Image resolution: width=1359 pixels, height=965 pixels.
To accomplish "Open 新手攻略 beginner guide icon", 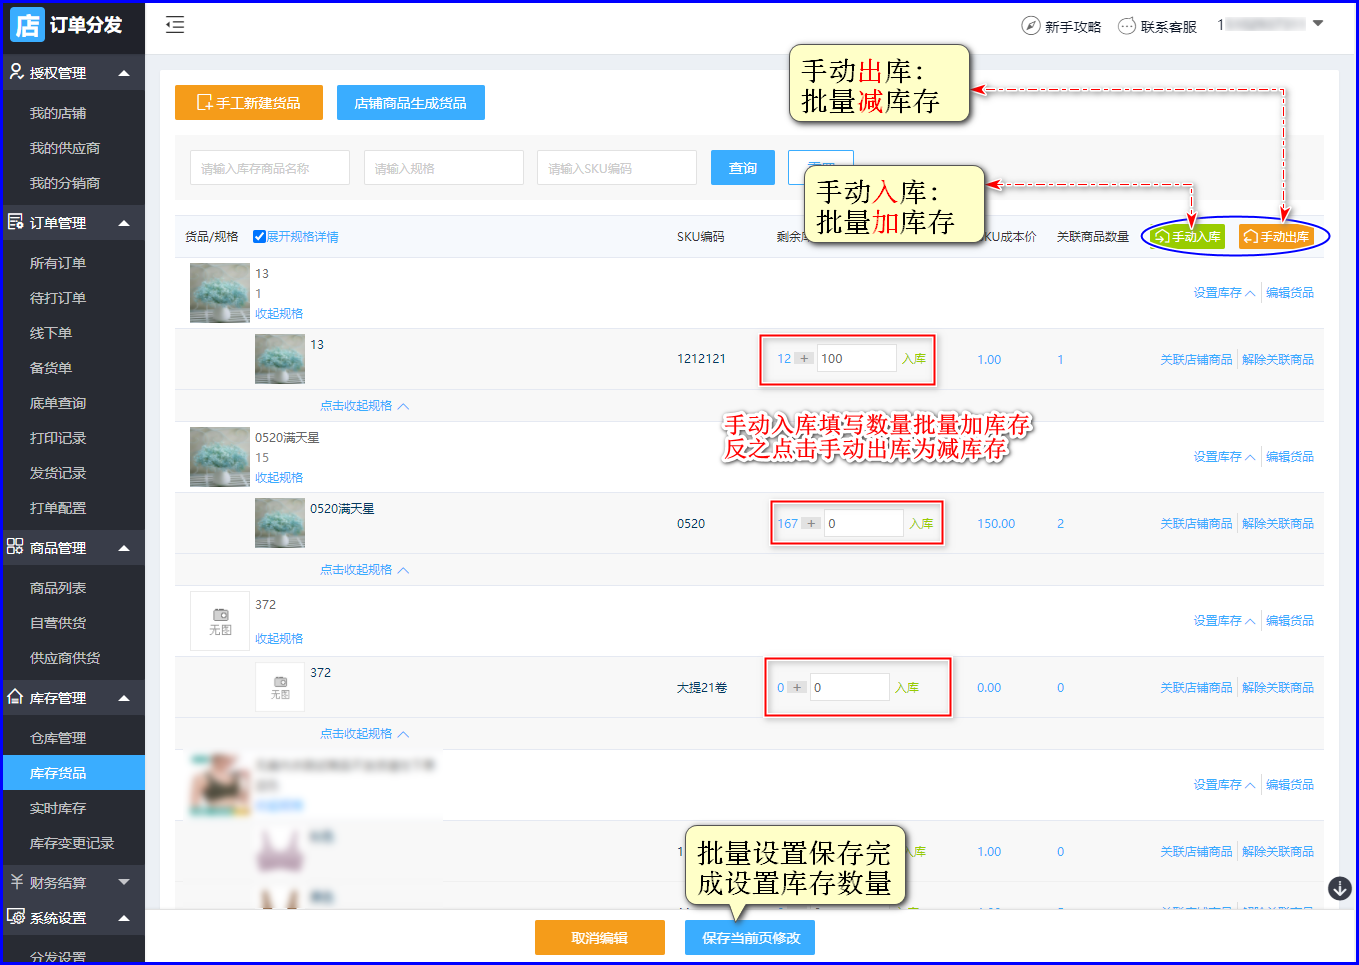I will tap(1030, 26).
